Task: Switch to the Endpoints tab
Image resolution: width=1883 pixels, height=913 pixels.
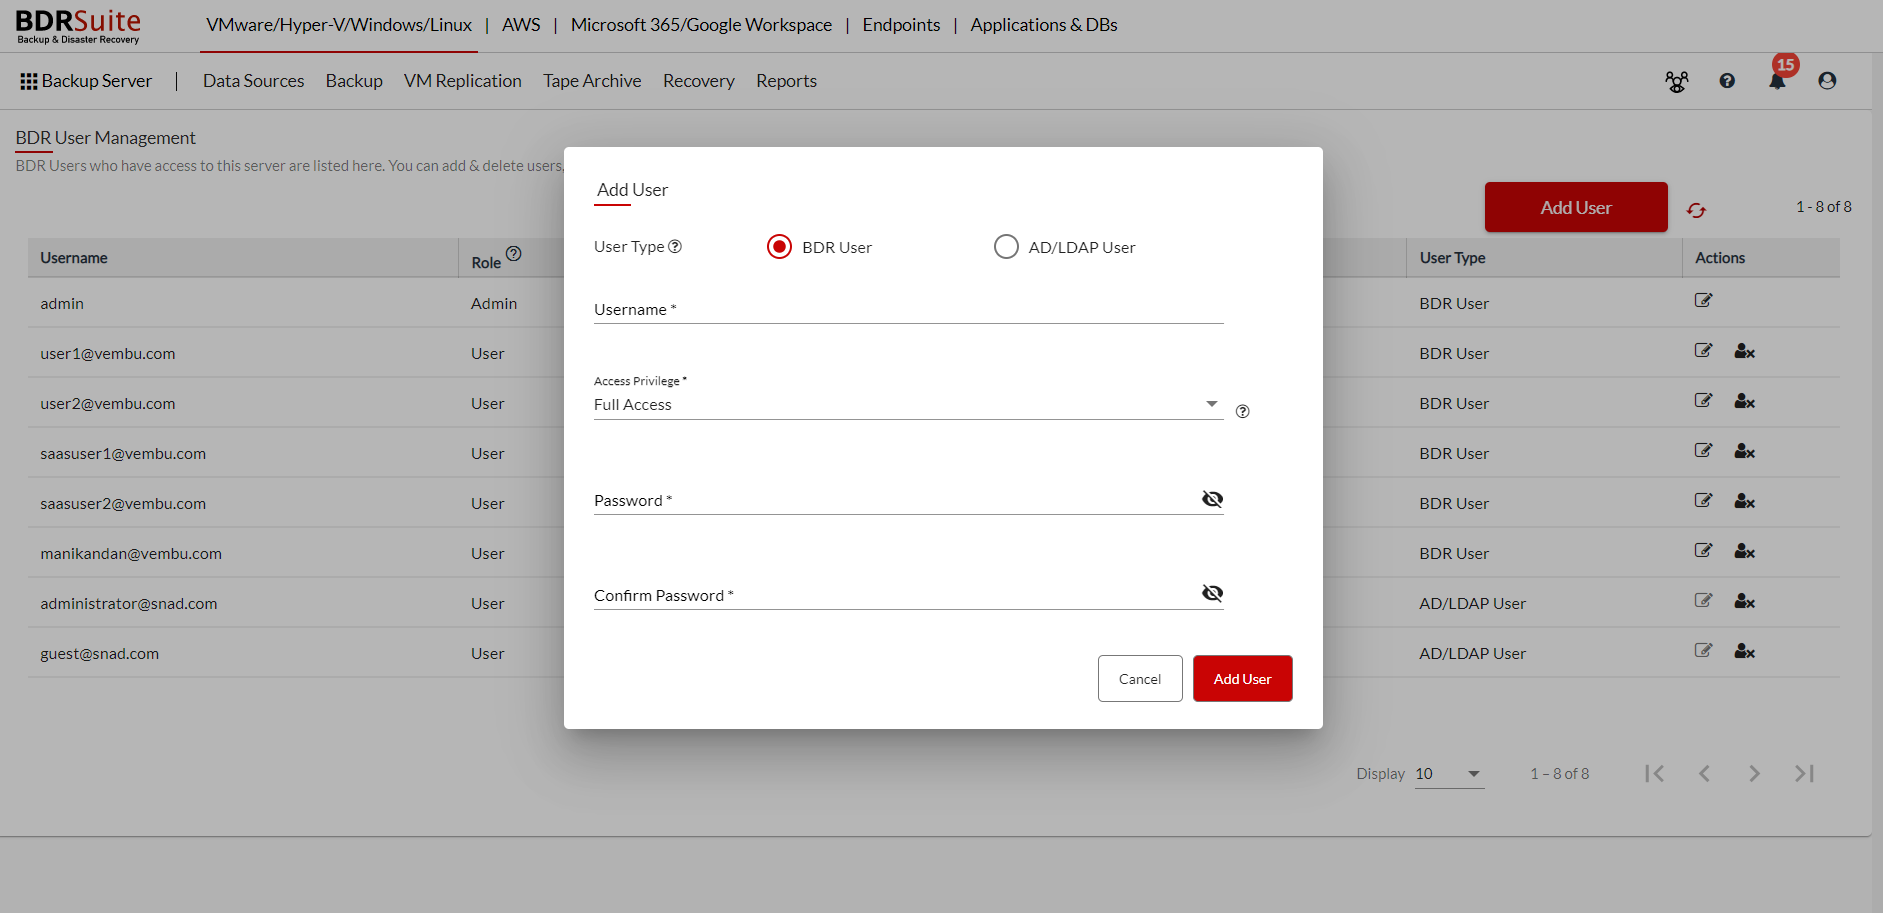Action: coord(901,25)
